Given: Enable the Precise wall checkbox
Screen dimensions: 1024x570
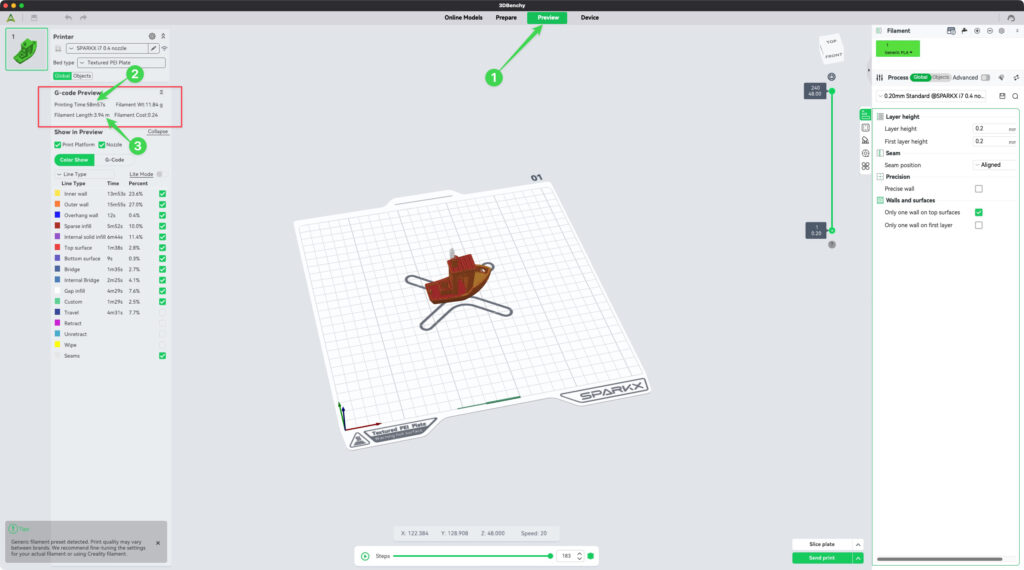Looking at the screenshot, I should pyautogui.click(x=978, y=188).
